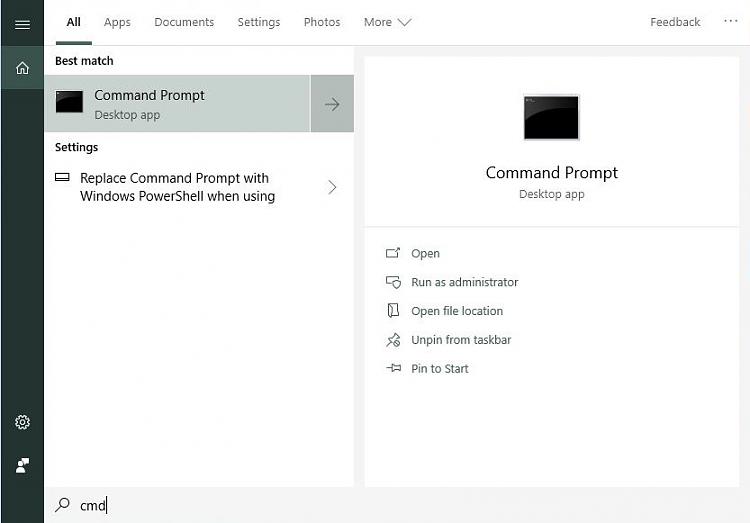Open the Settings gear in sidebar
The height and width of the screenshot is (523, 750).
click(x=22, y=422)
